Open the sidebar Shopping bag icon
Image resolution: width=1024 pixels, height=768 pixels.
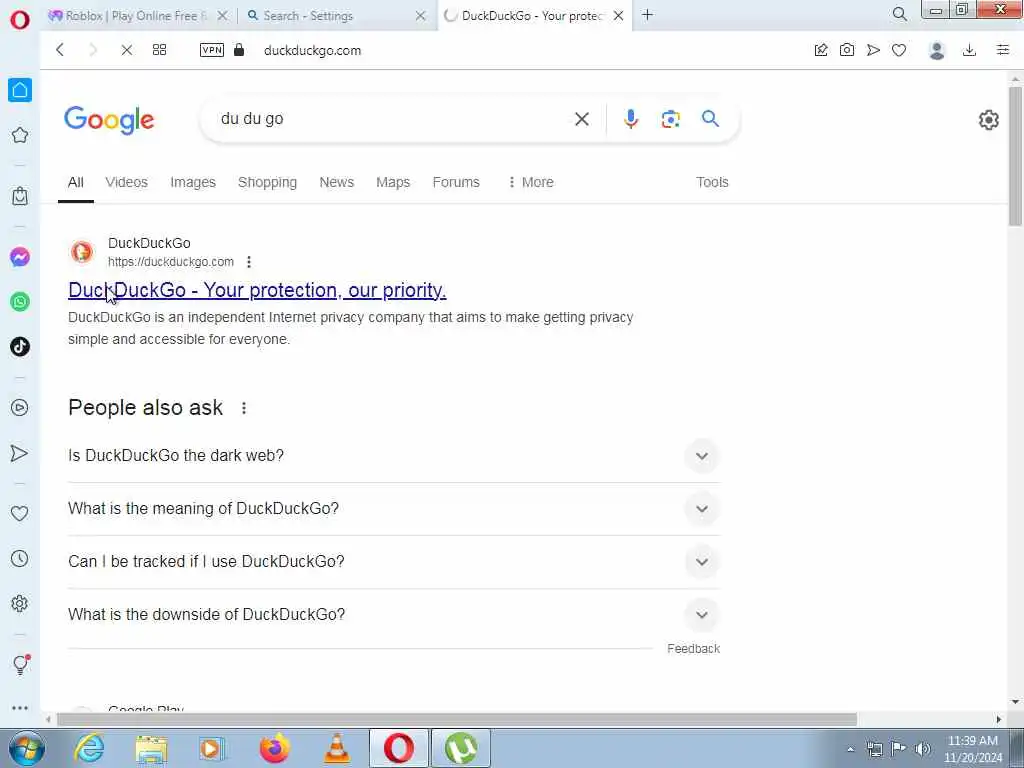click(x=20, y=196)
